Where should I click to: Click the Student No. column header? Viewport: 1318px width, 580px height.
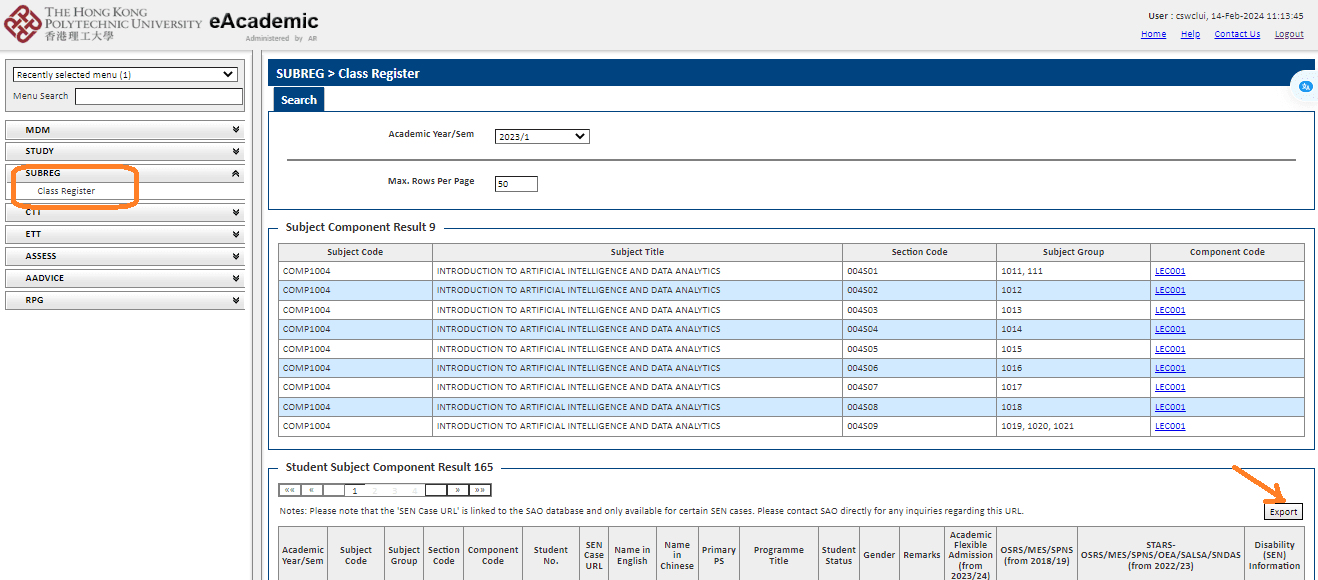(x=550, y=555)
